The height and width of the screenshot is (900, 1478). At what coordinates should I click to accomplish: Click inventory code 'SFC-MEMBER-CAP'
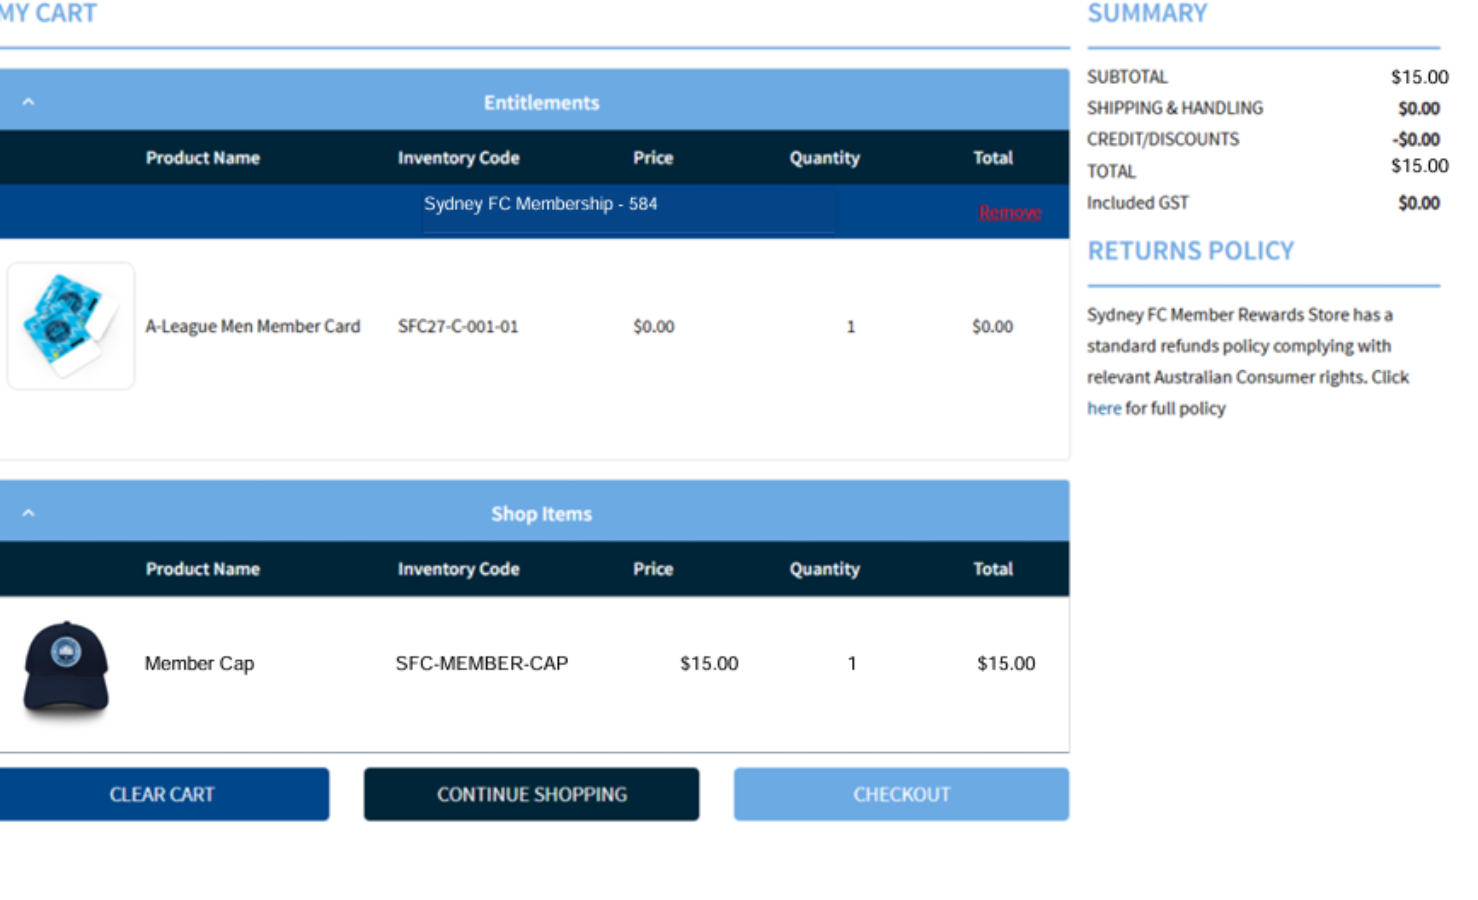pyautogui.click(x=482, y=663)
